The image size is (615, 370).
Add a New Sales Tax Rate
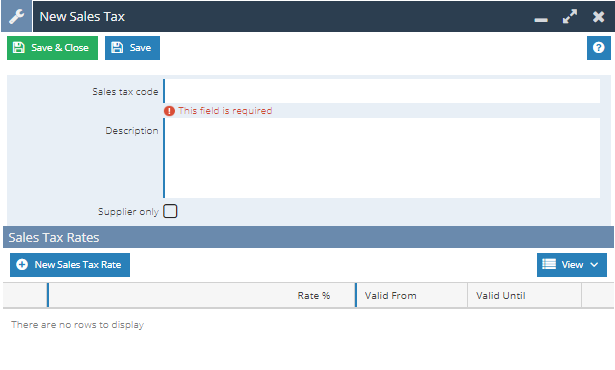point(70,265)
